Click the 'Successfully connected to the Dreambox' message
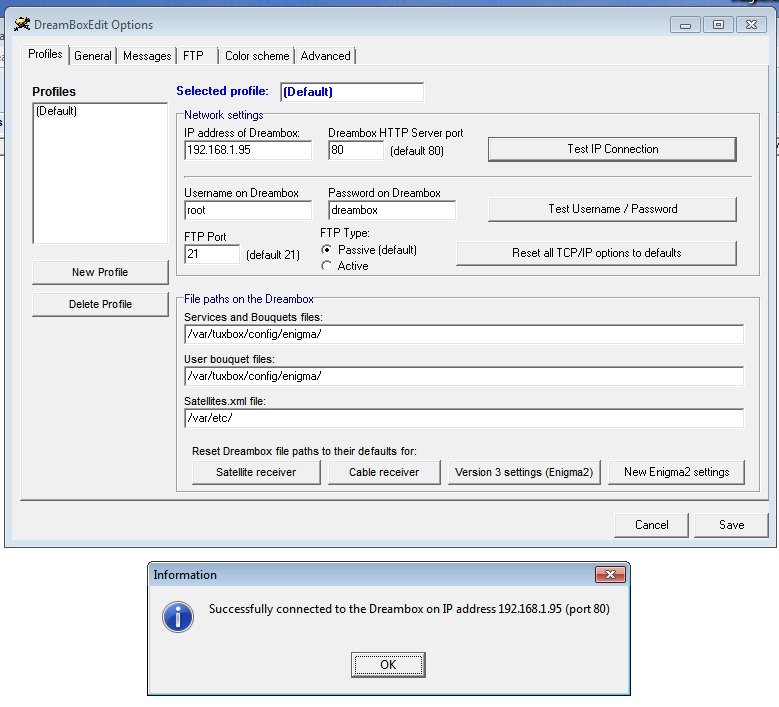The height and width of the screenshot is (707, 779). 409,609
